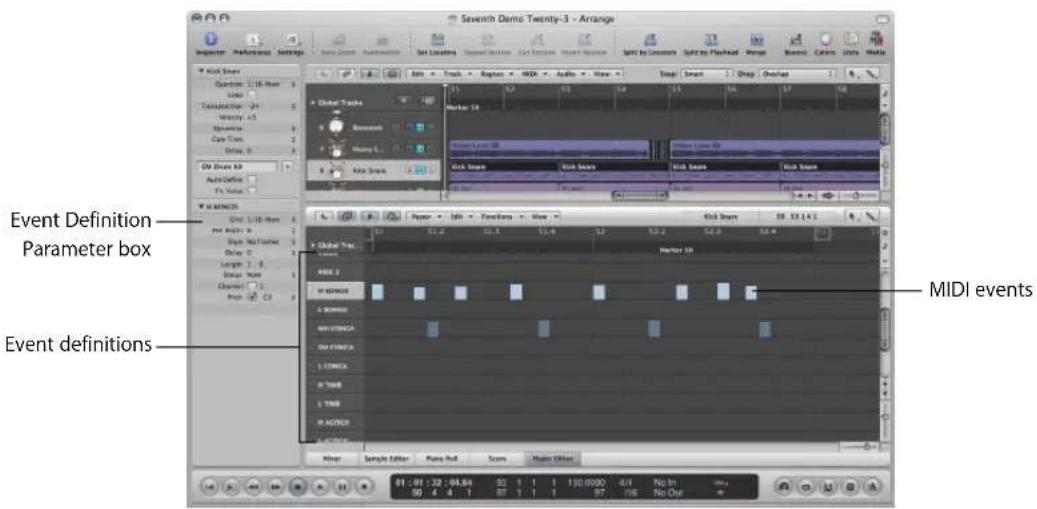Switch to the Piano Roll tab

(442, 457)
